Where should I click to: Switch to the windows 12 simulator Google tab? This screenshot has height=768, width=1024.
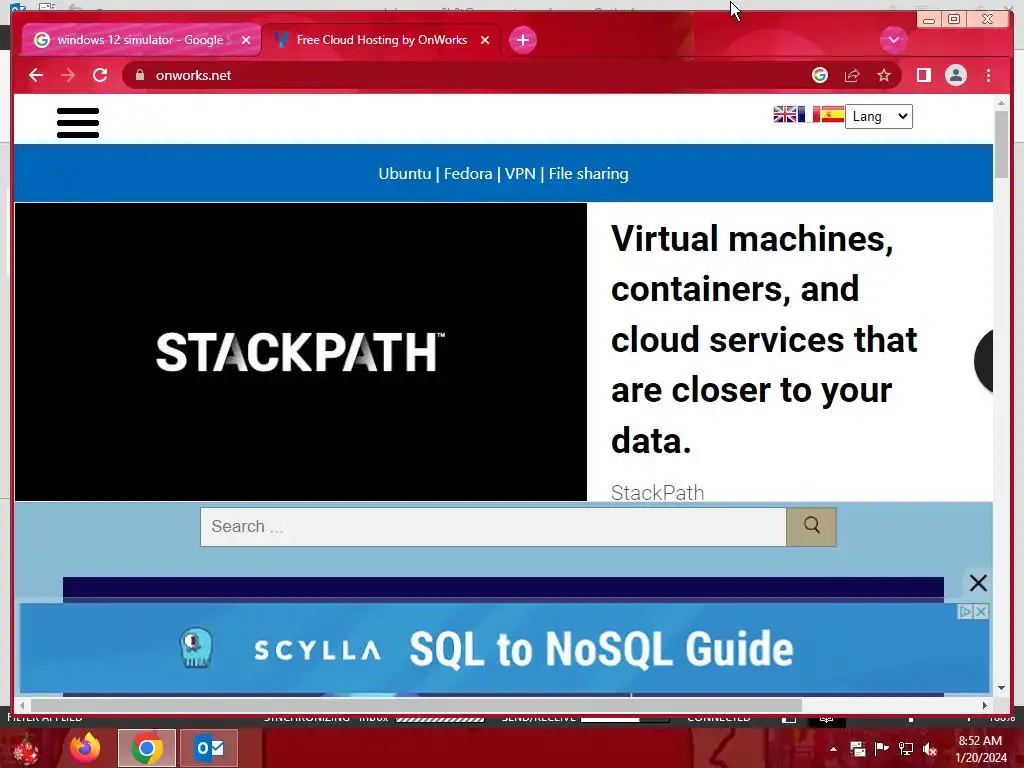click(x=140, y=40)
